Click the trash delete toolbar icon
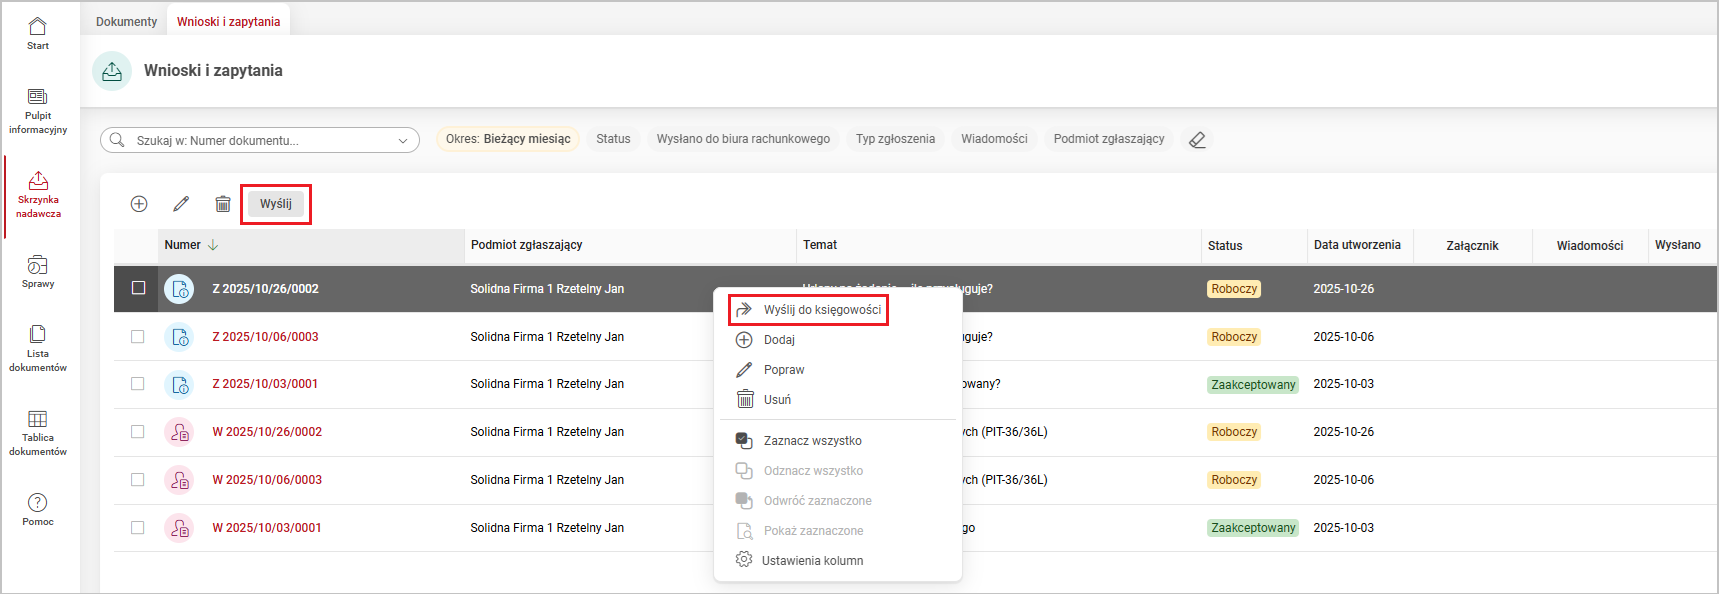1719x594 pixels. tap(223, 204)
